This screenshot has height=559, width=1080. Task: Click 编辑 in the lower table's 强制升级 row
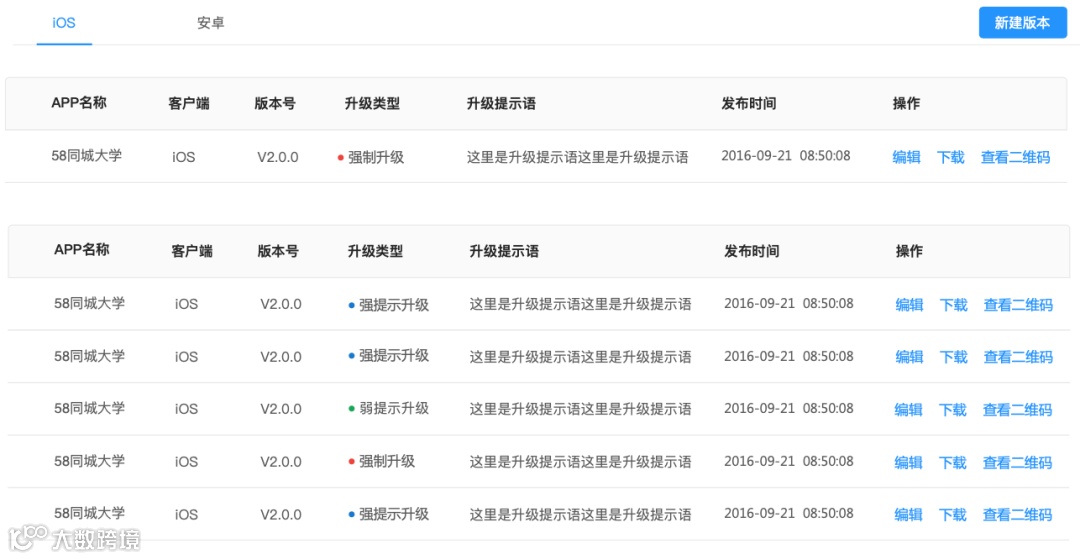point(908,462)
